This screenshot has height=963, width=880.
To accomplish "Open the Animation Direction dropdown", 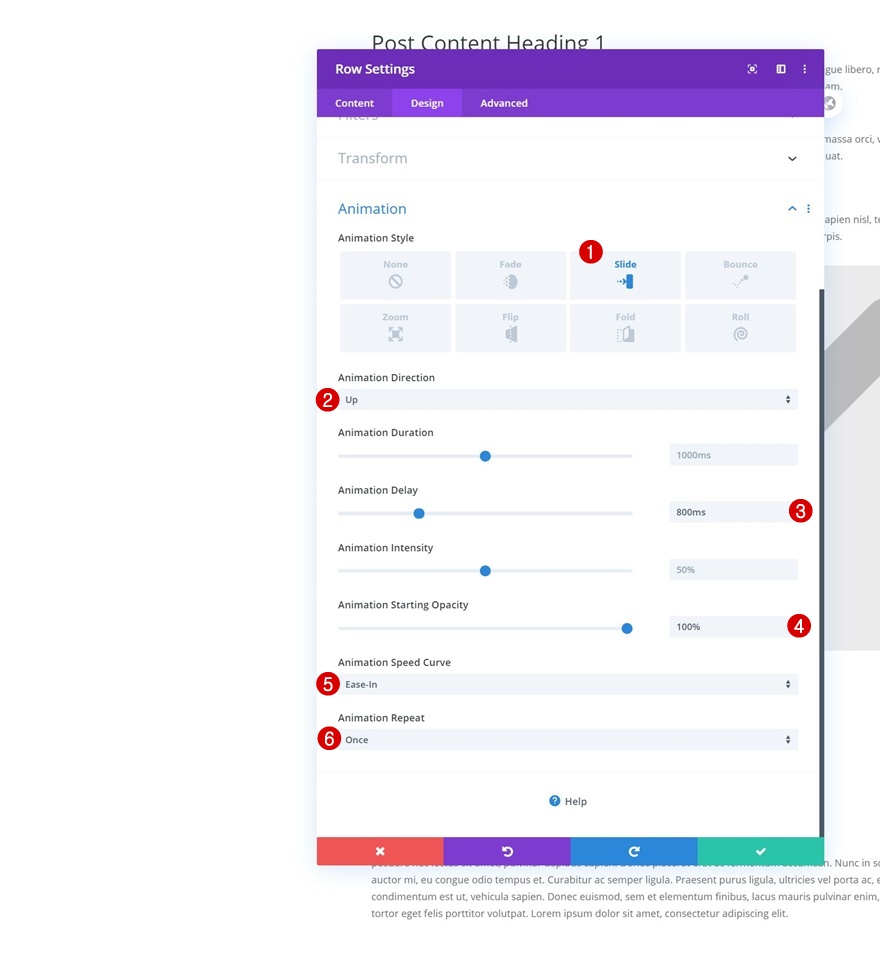I will tap(568, 400).
